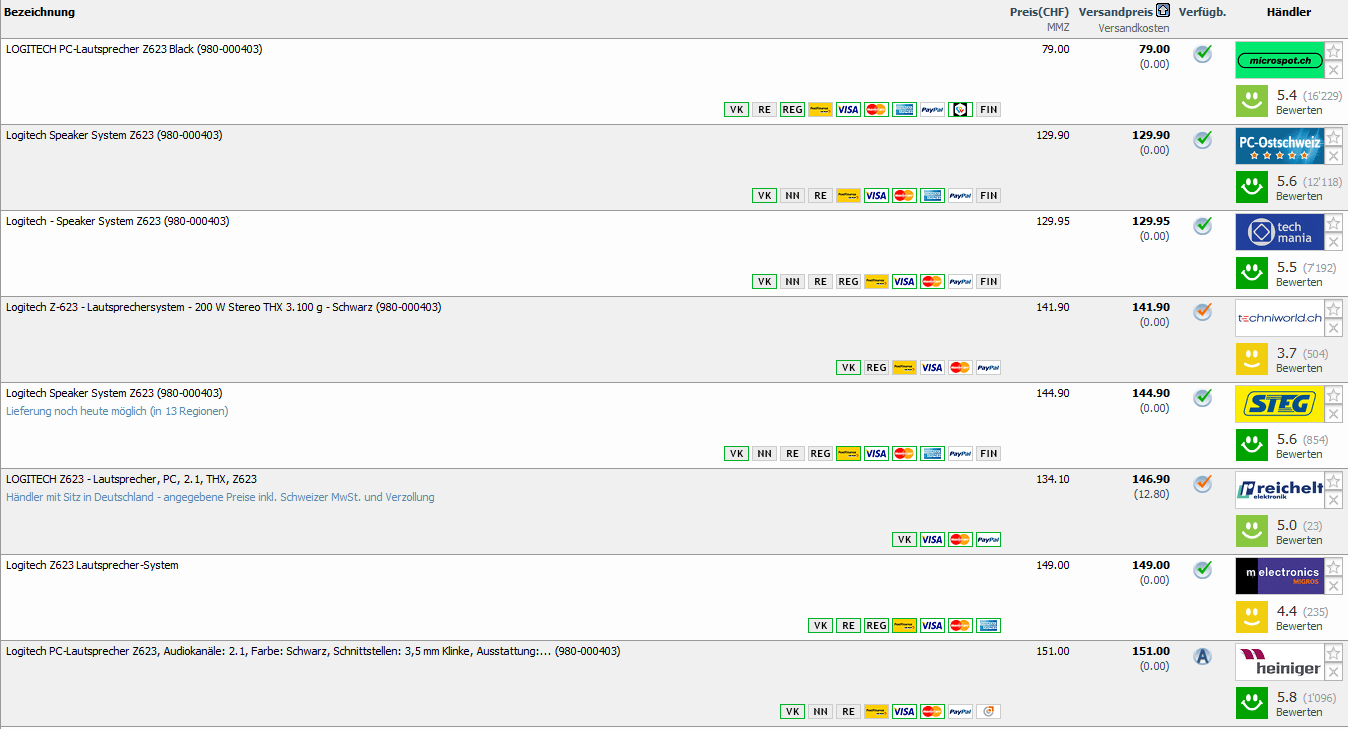Open the reichelt elektronik shop logo
This screenshot has height=729, width=1348.
[1279, 489]
